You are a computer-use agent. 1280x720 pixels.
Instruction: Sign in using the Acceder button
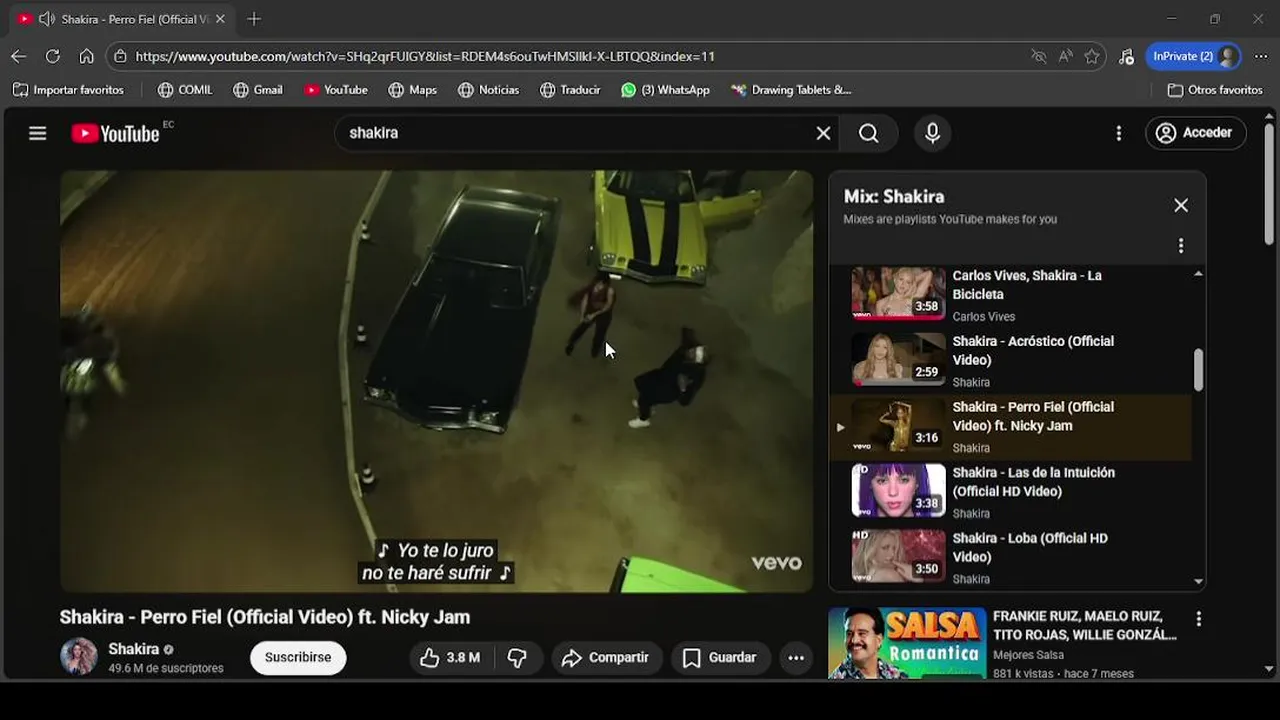tap(1195, 133)
